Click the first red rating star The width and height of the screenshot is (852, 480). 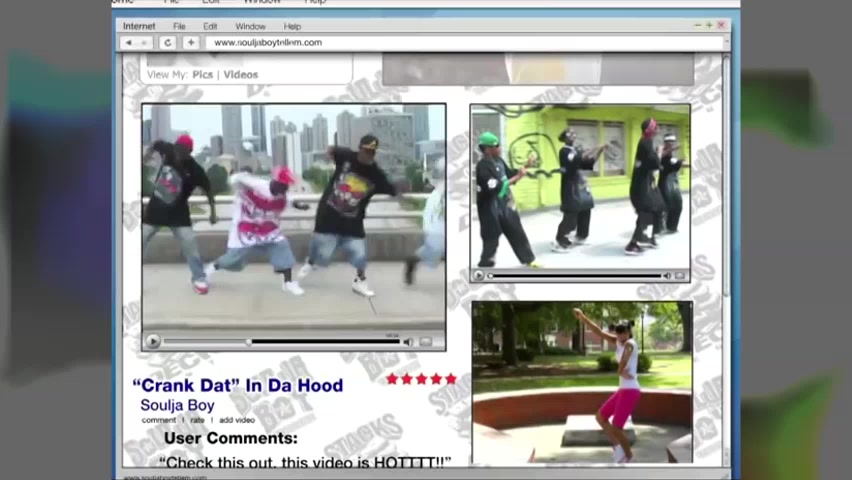point(392,379)
